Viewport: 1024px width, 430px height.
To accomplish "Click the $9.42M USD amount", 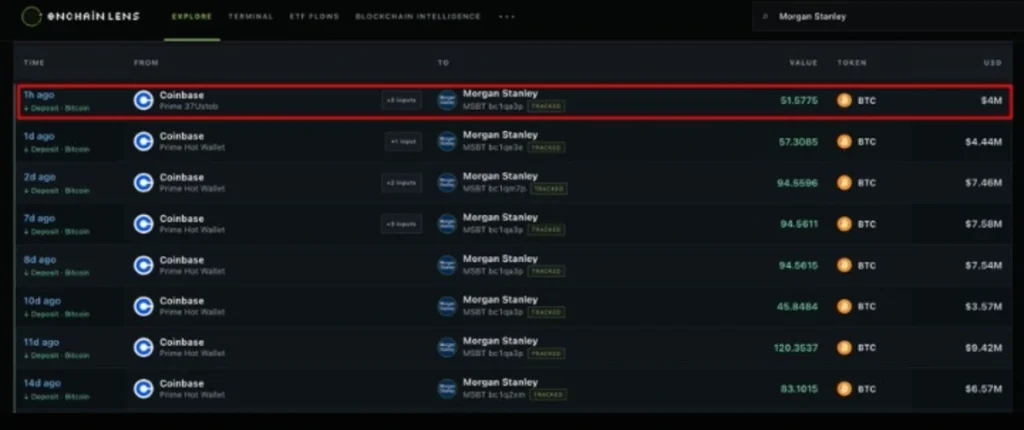I will pyautogui.click(x=984, y=348).
